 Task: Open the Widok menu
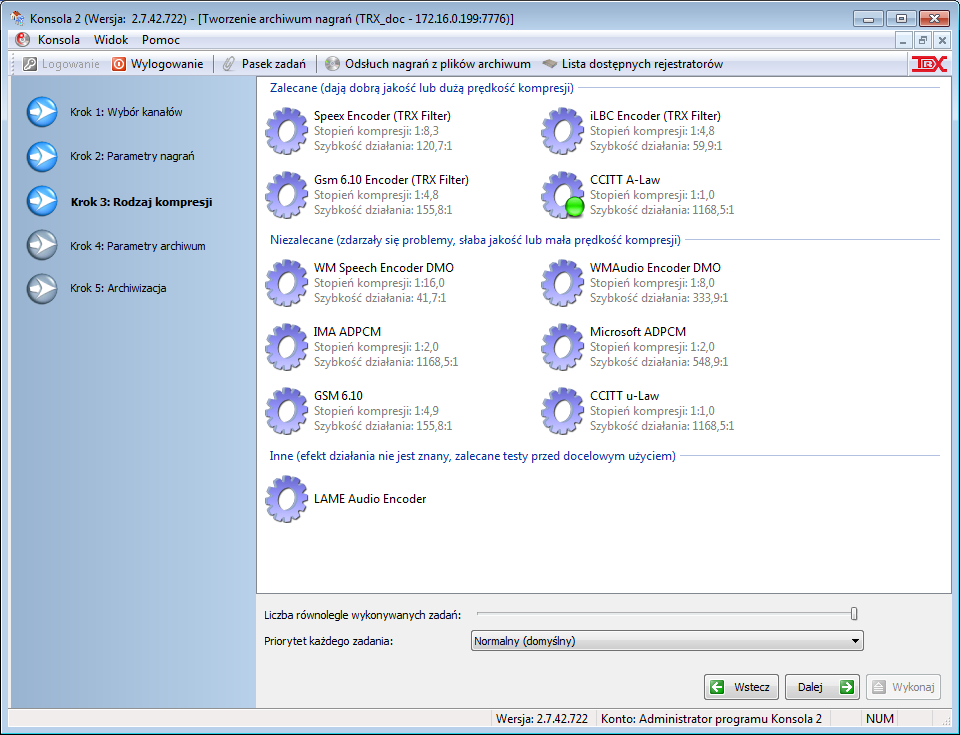pos(111,40)
